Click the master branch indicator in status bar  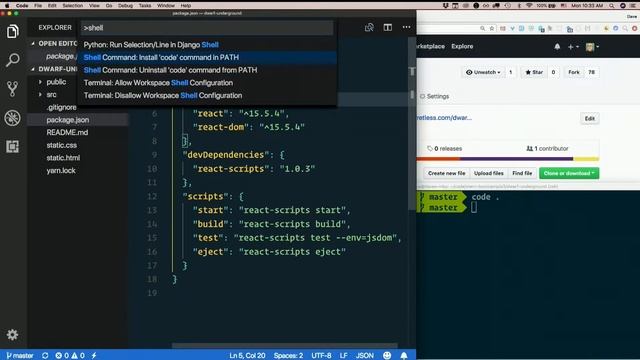pos(20,356)
